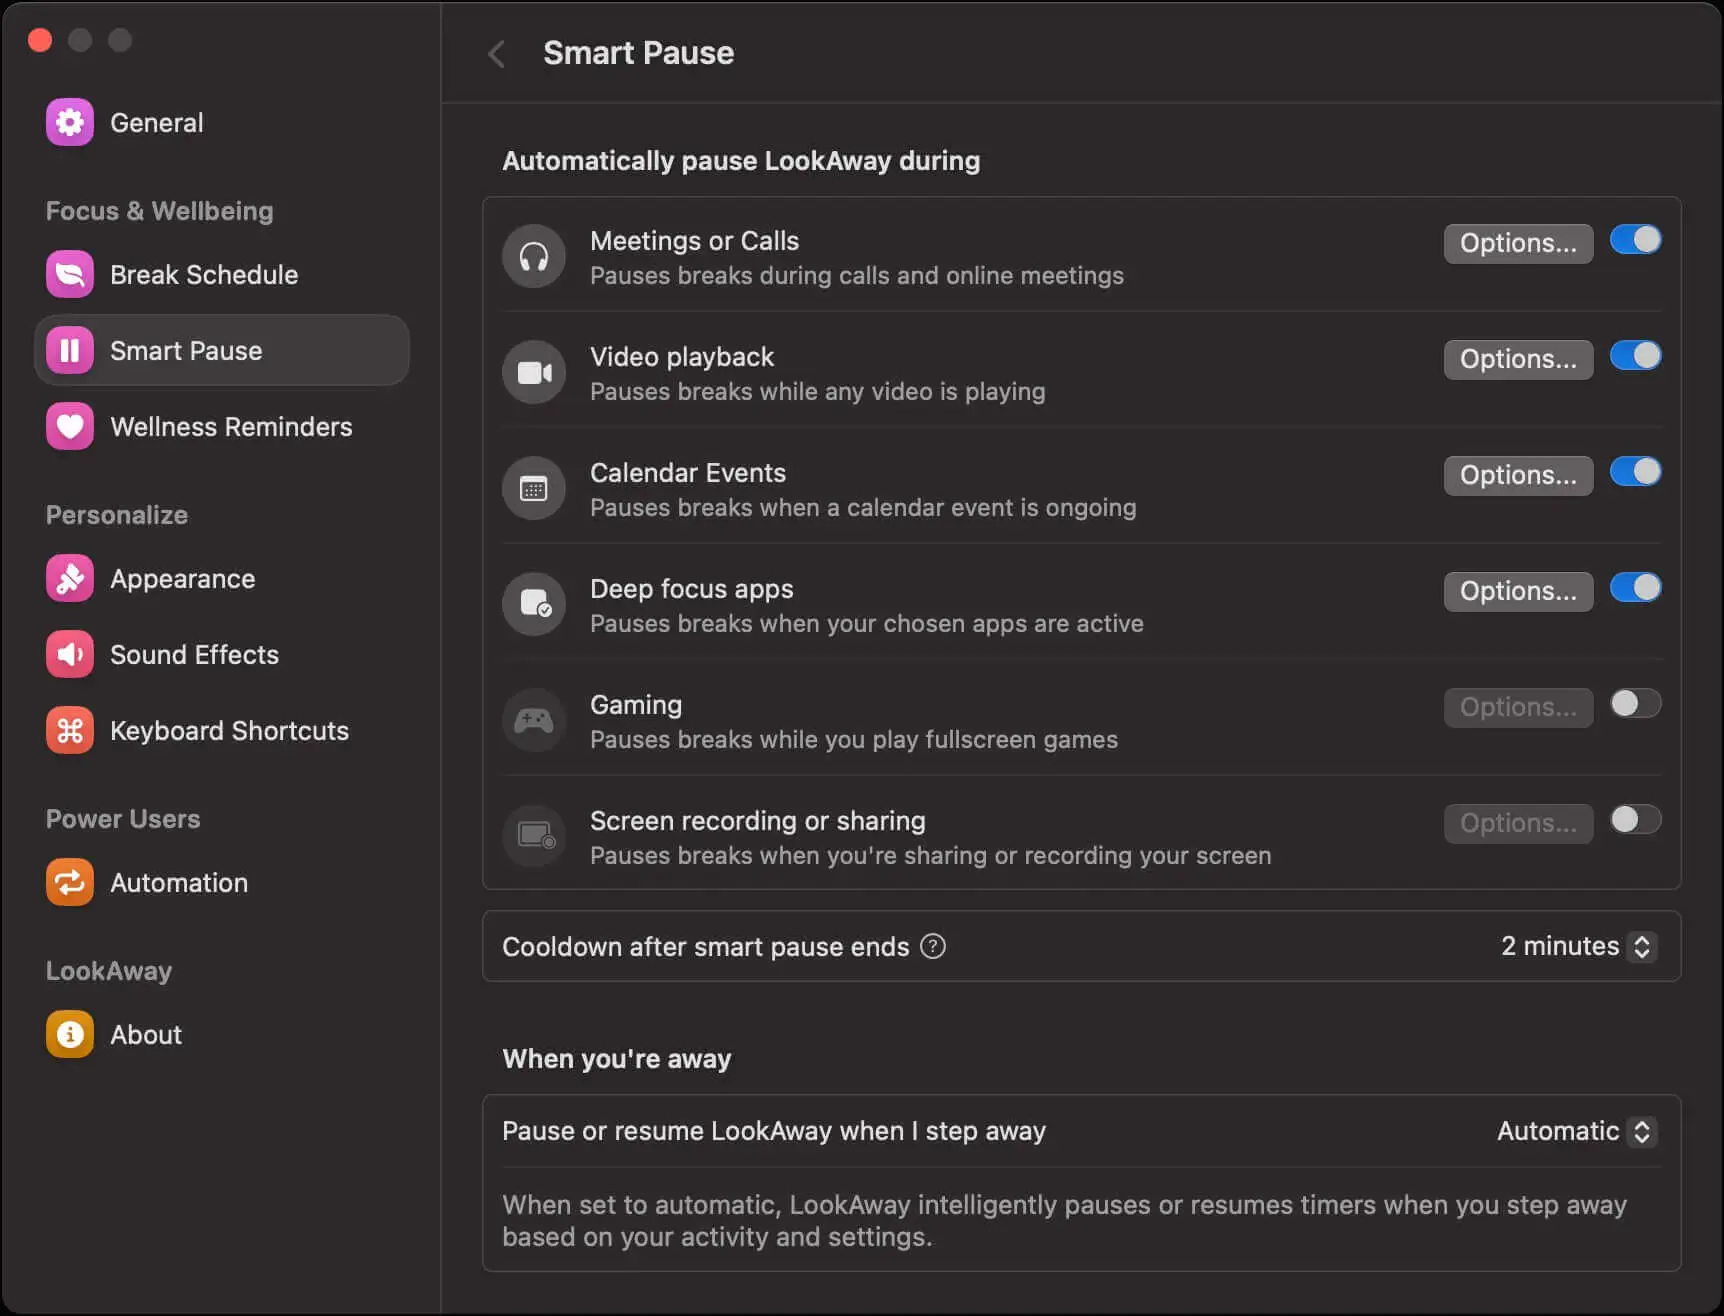Disable the Video playback toggle
This screenshot has width=1724, height=1316.
(1635, 355)
